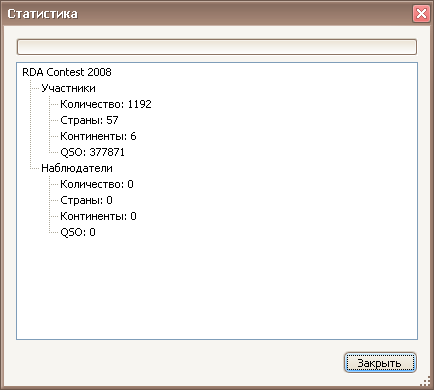
Task: Select the row Количество: 1192
Action: tap(106, 104)
